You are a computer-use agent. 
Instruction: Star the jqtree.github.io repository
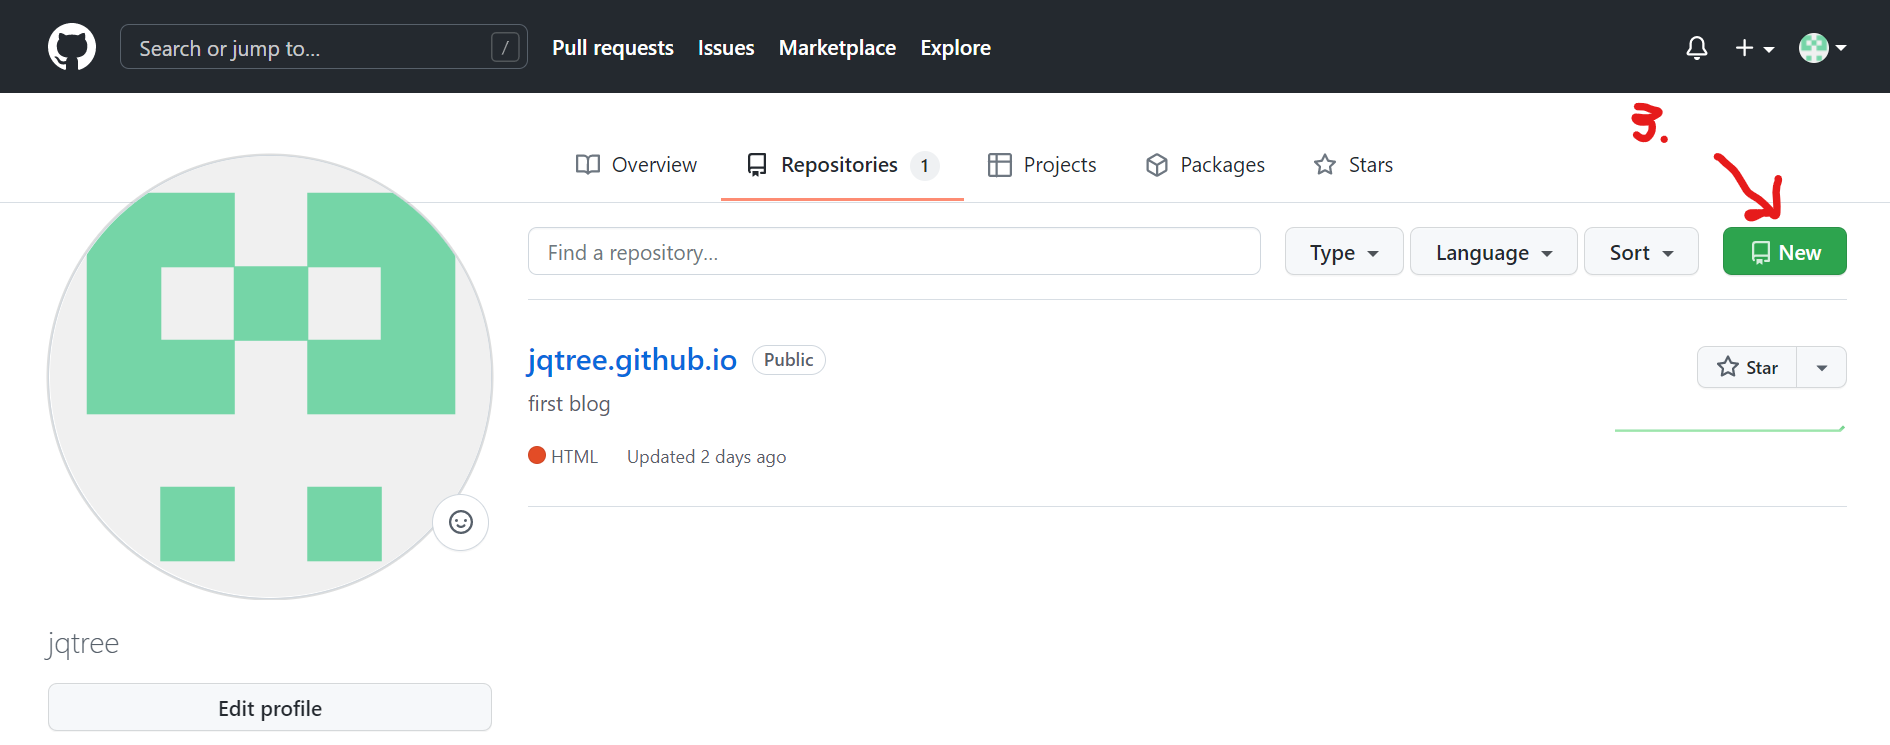[x=1747, y=367]
